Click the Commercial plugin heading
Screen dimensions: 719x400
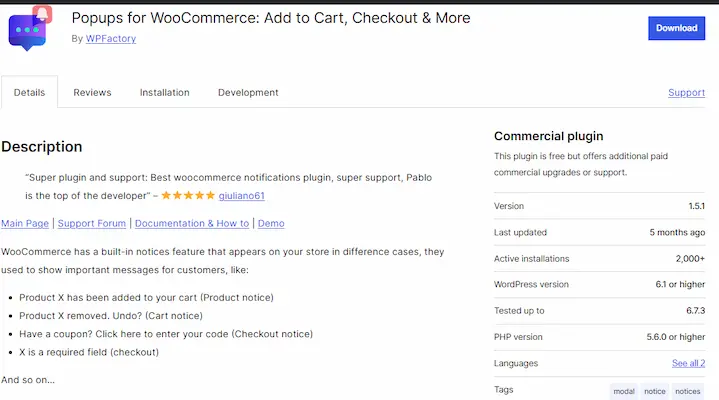click(548, 136)
